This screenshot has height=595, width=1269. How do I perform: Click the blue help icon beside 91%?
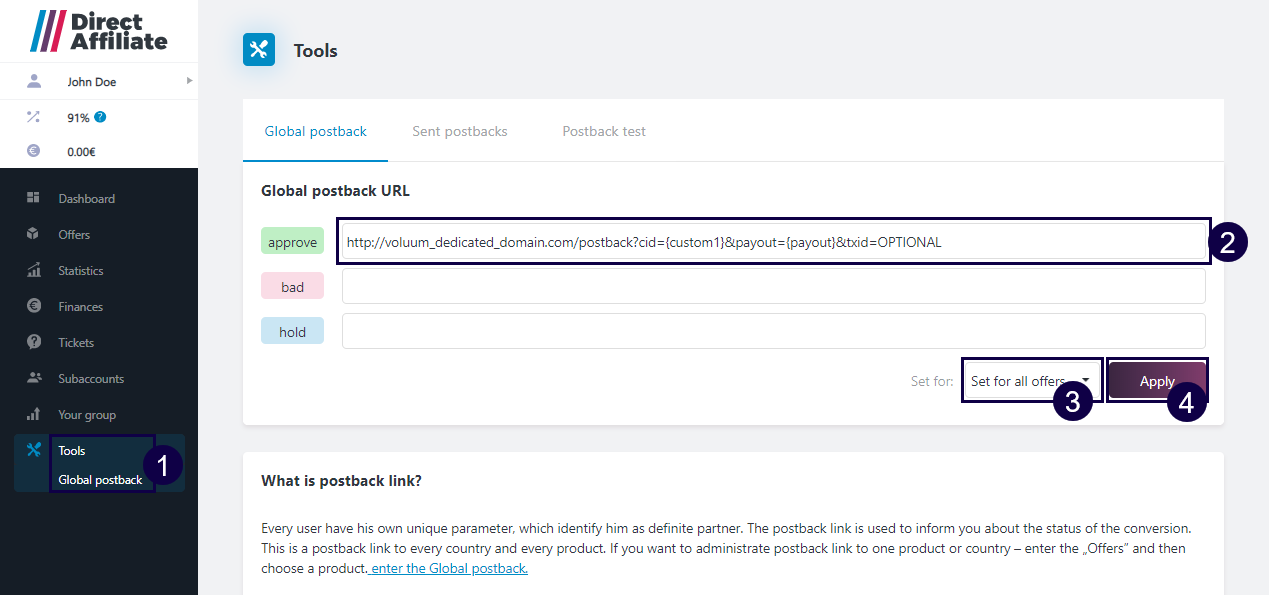(x=100, y=117)
